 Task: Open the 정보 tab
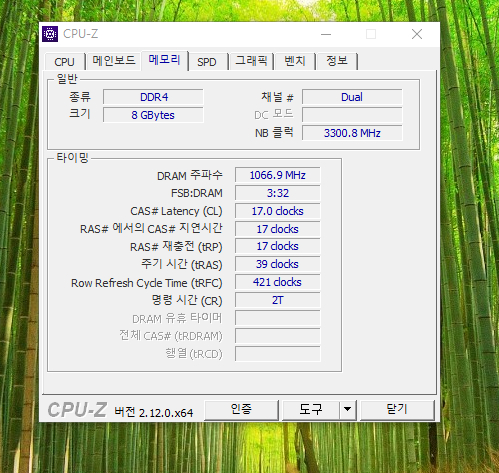click(337, 61)
